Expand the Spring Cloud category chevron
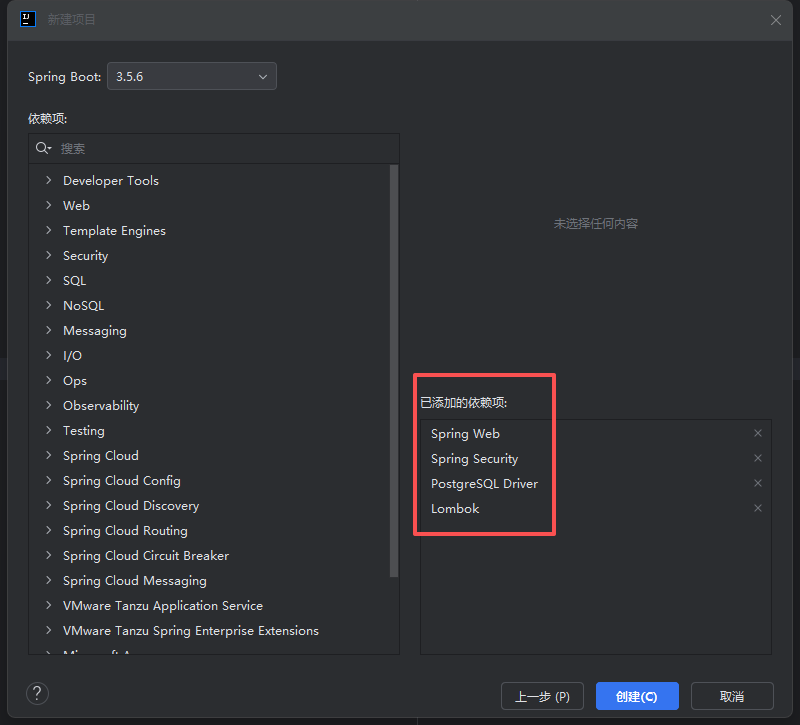 click(x=48, y=455)
